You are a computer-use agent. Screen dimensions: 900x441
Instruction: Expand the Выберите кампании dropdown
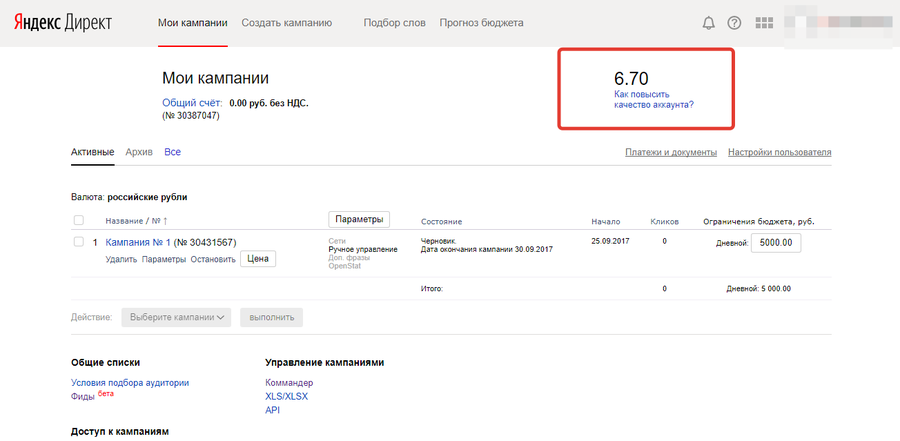click(176, 317)
